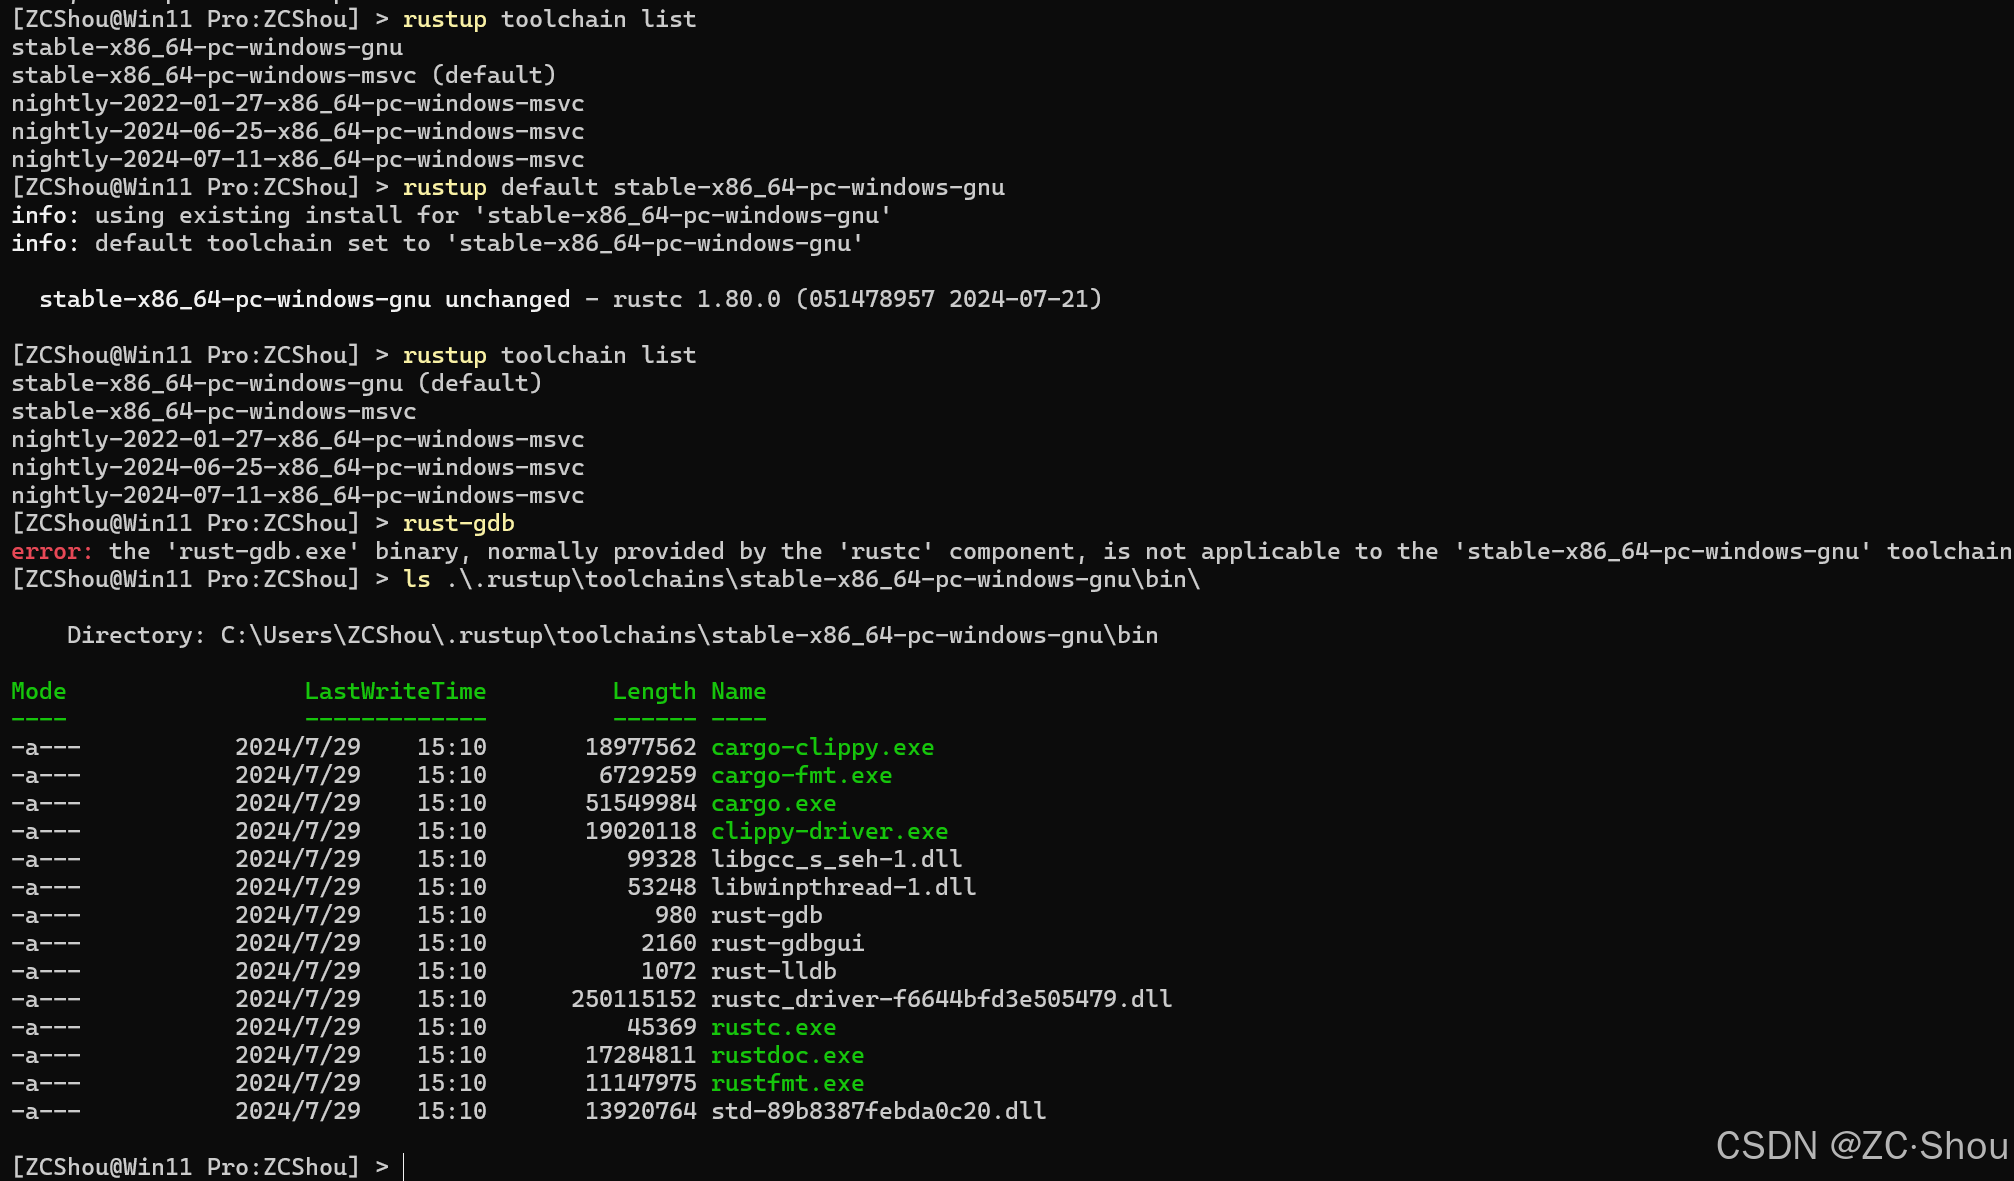Click the clippy-driver.exe entry
Image resolution: width=2014 pixels, height=1181 pixels.
pyautogui.click(x=829, y=831)
